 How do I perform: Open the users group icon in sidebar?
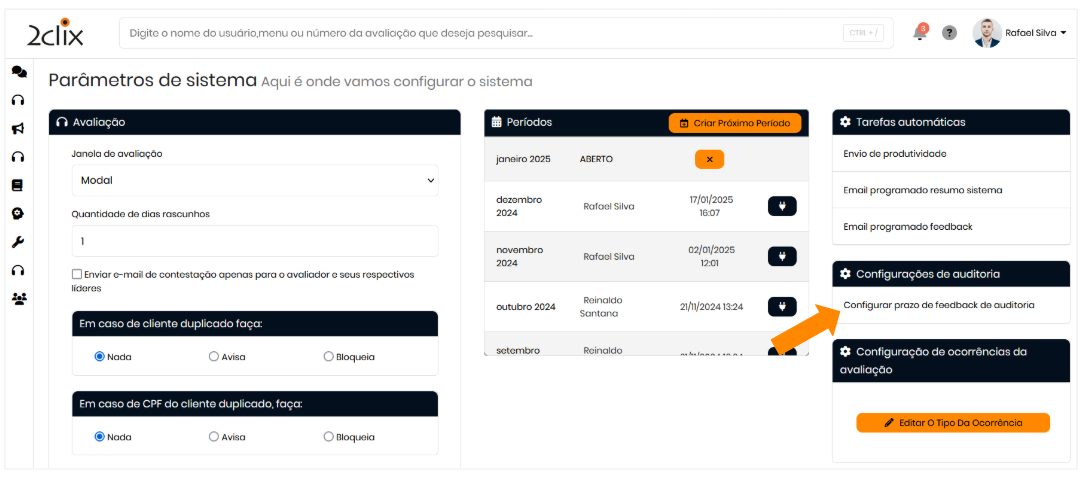click(x=19, y=298)
